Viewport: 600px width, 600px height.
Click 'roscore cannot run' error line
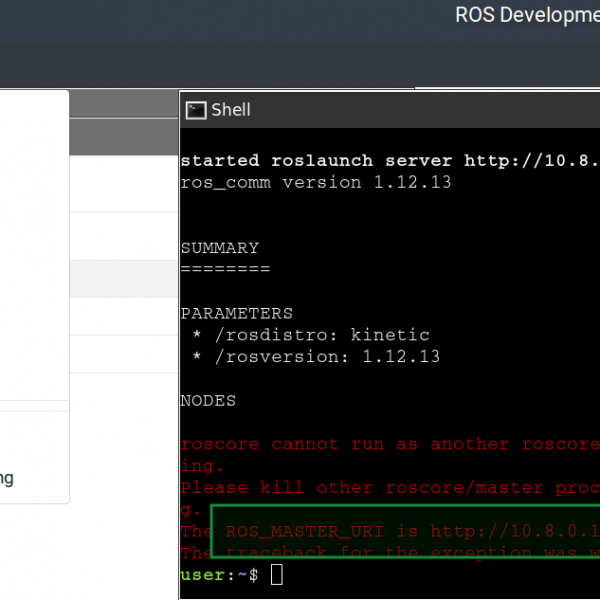(x=390, y=444)
